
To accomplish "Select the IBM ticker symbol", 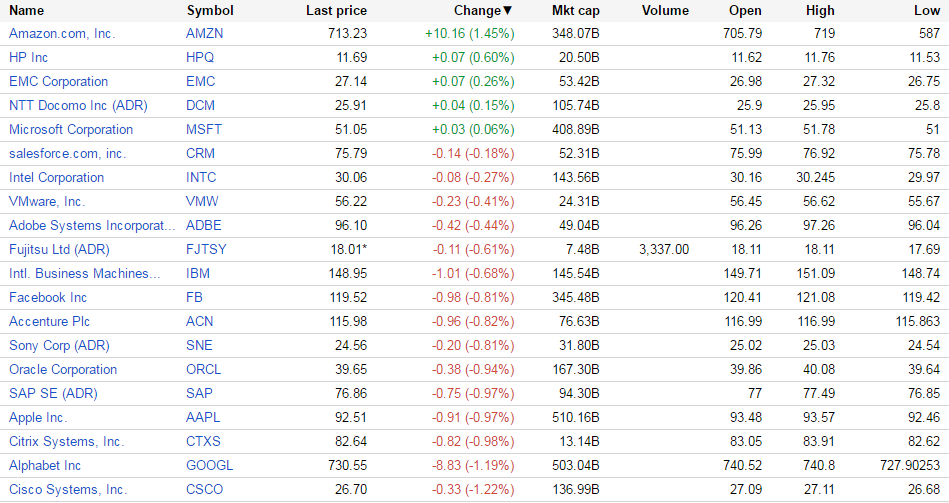I will (x=198, y=273).
